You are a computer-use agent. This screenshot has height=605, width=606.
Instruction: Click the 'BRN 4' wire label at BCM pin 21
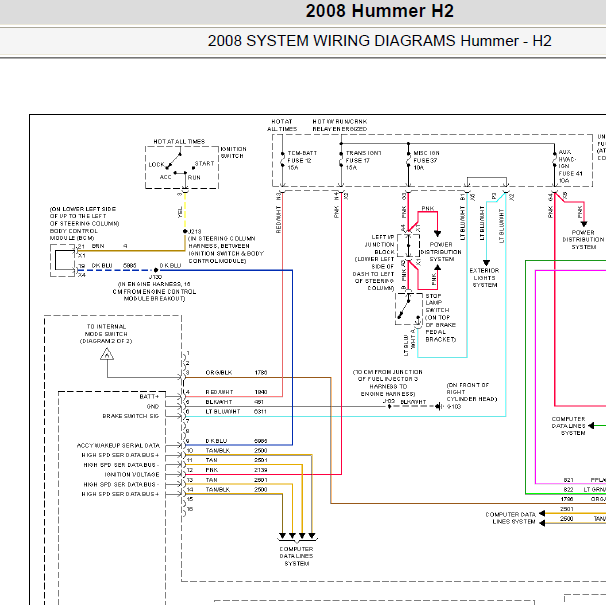tap(109, 246)
